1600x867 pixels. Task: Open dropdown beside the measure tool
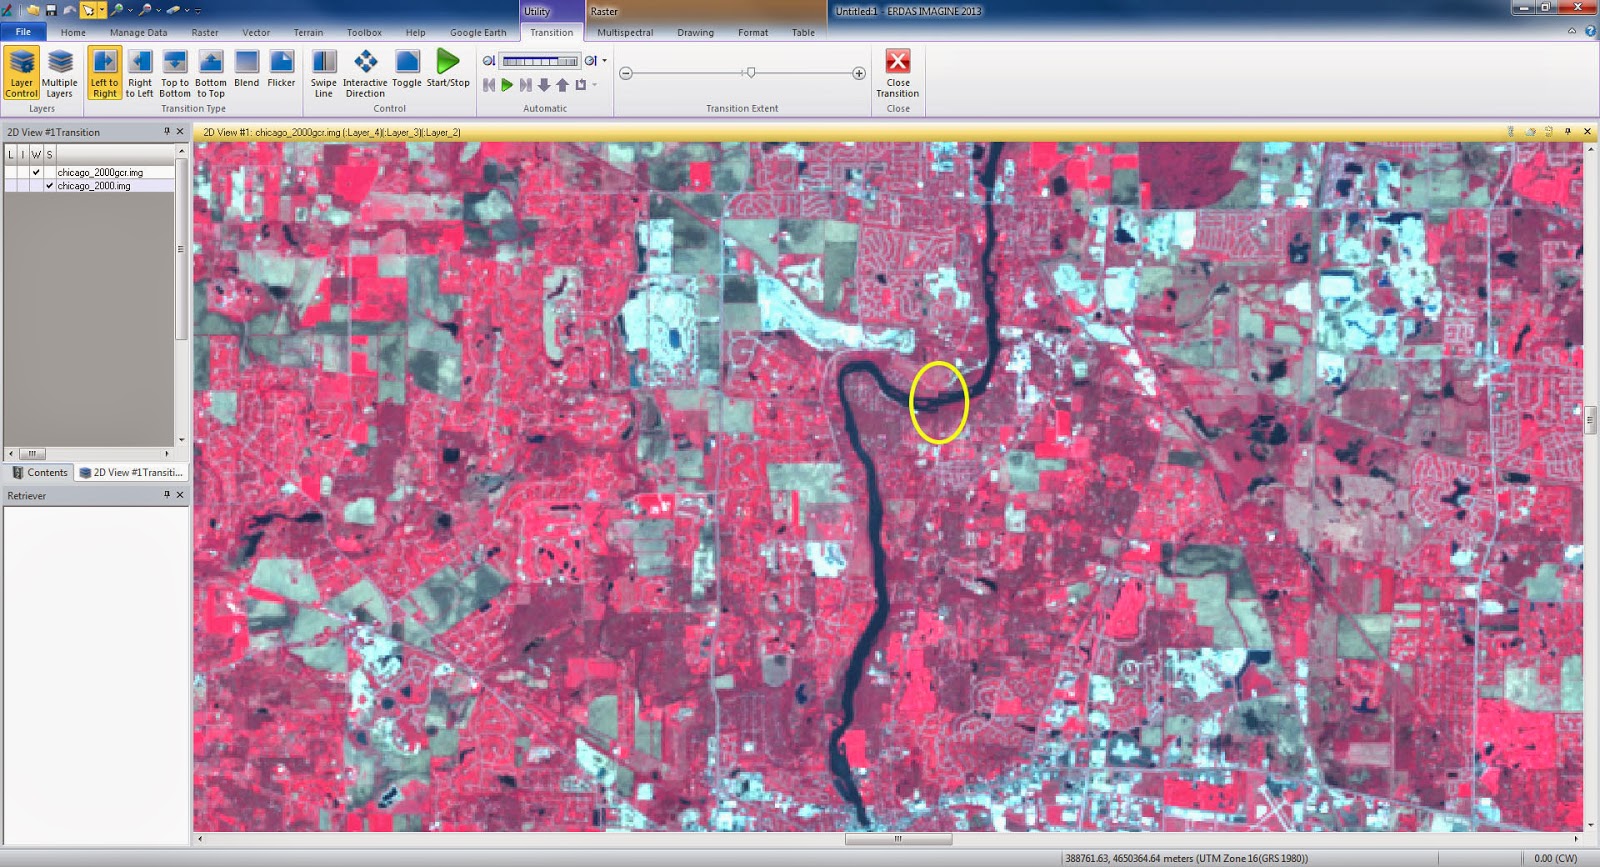point(187,10)
